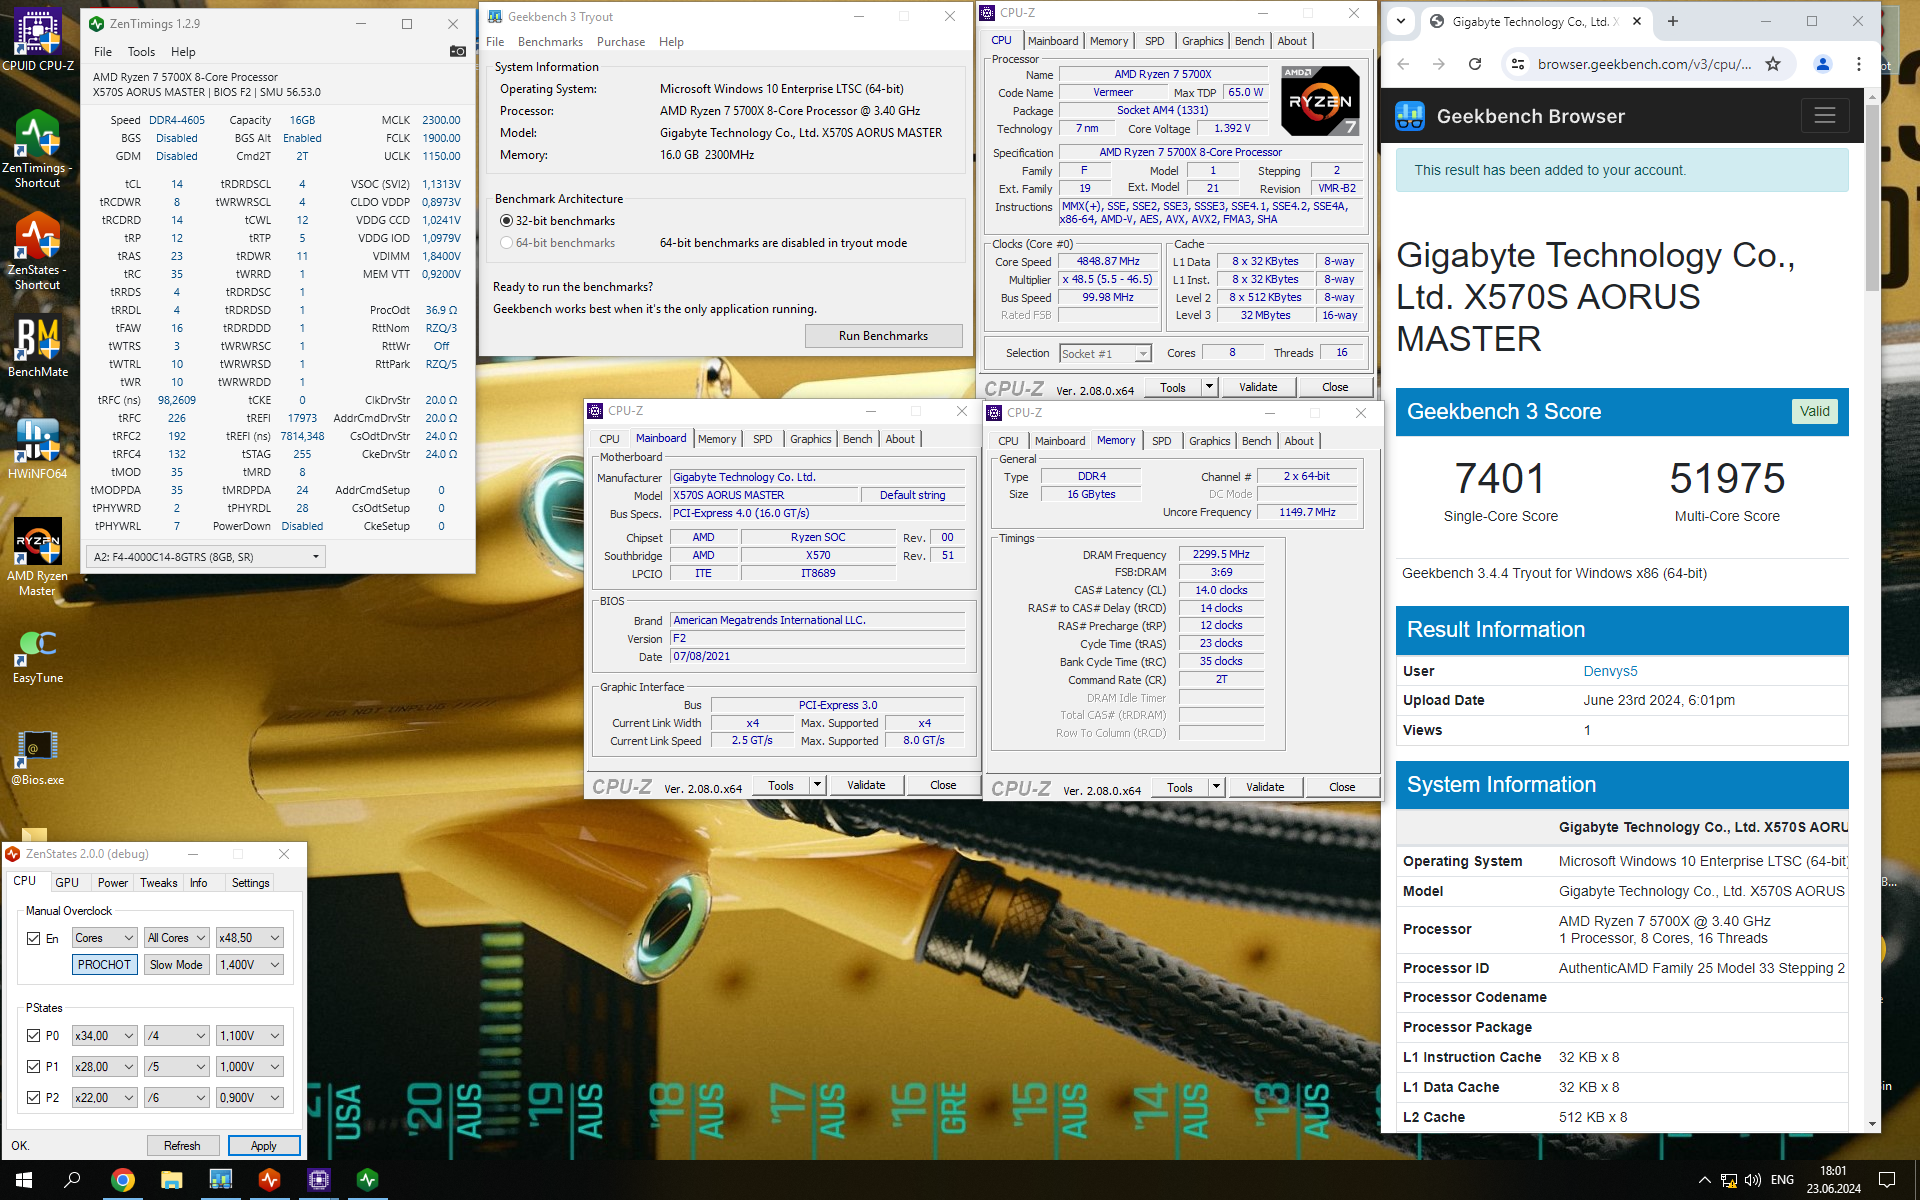The height and width of the screenshot is (1200, 1920).
Task: Click Validate in top CPU-Z window
Action: click(1257, 387)
